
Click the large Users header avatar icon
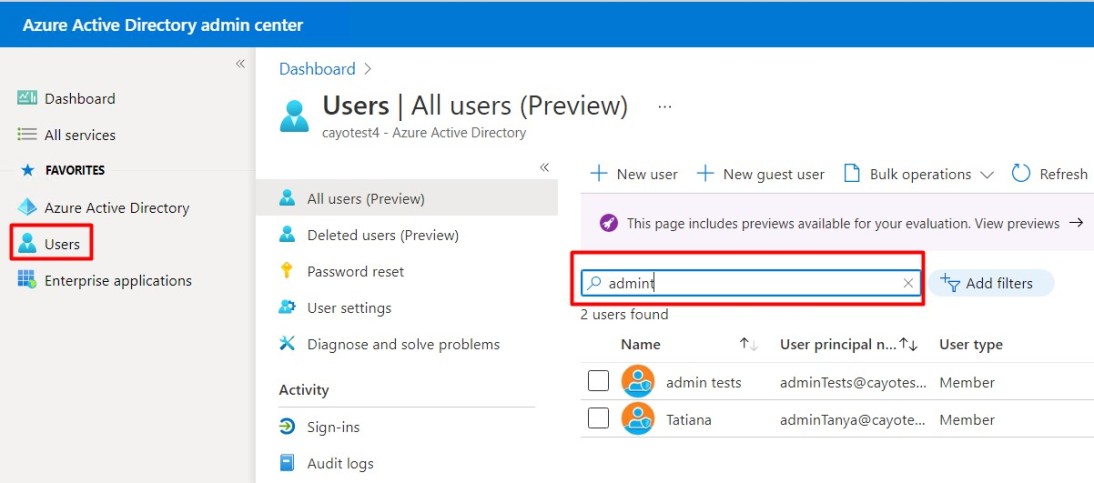[x=294, y=115]
